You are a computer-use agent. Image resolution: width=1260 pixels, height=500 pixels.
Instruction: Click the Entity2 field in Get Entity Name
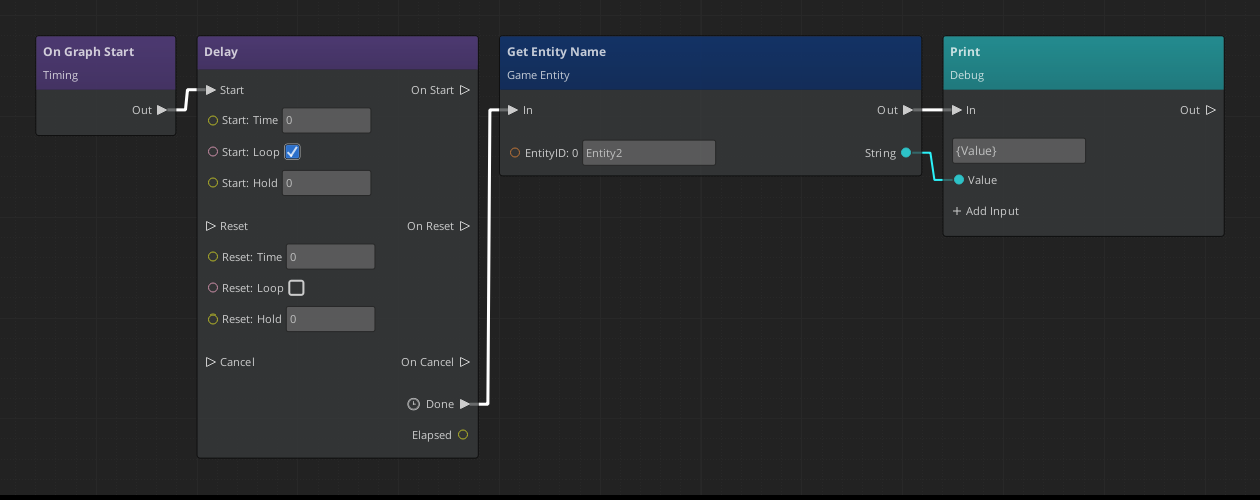(x=649, y=153)
